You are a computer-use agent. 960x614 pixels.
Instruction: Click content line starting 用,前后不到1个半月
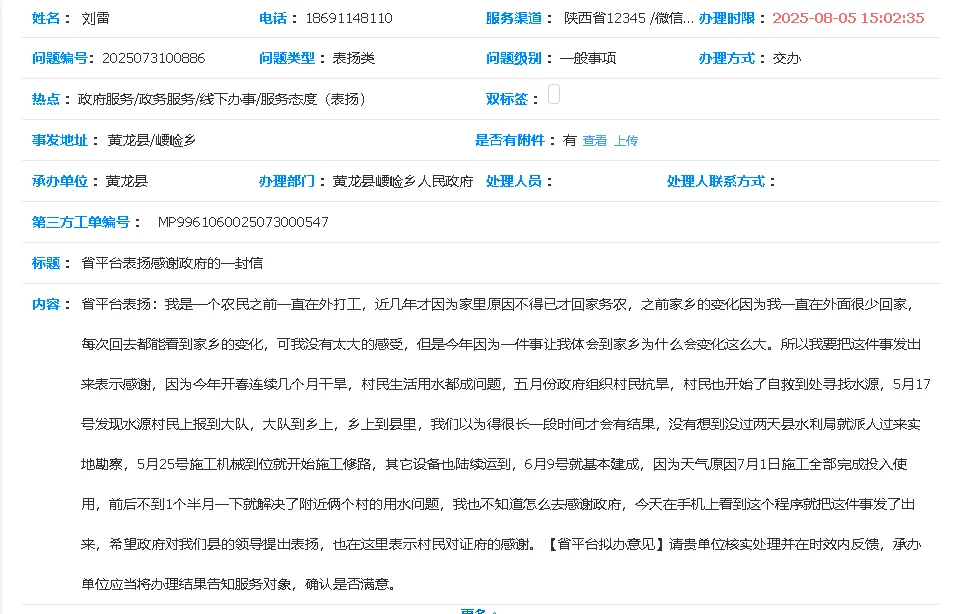click(x=498, y=504)
